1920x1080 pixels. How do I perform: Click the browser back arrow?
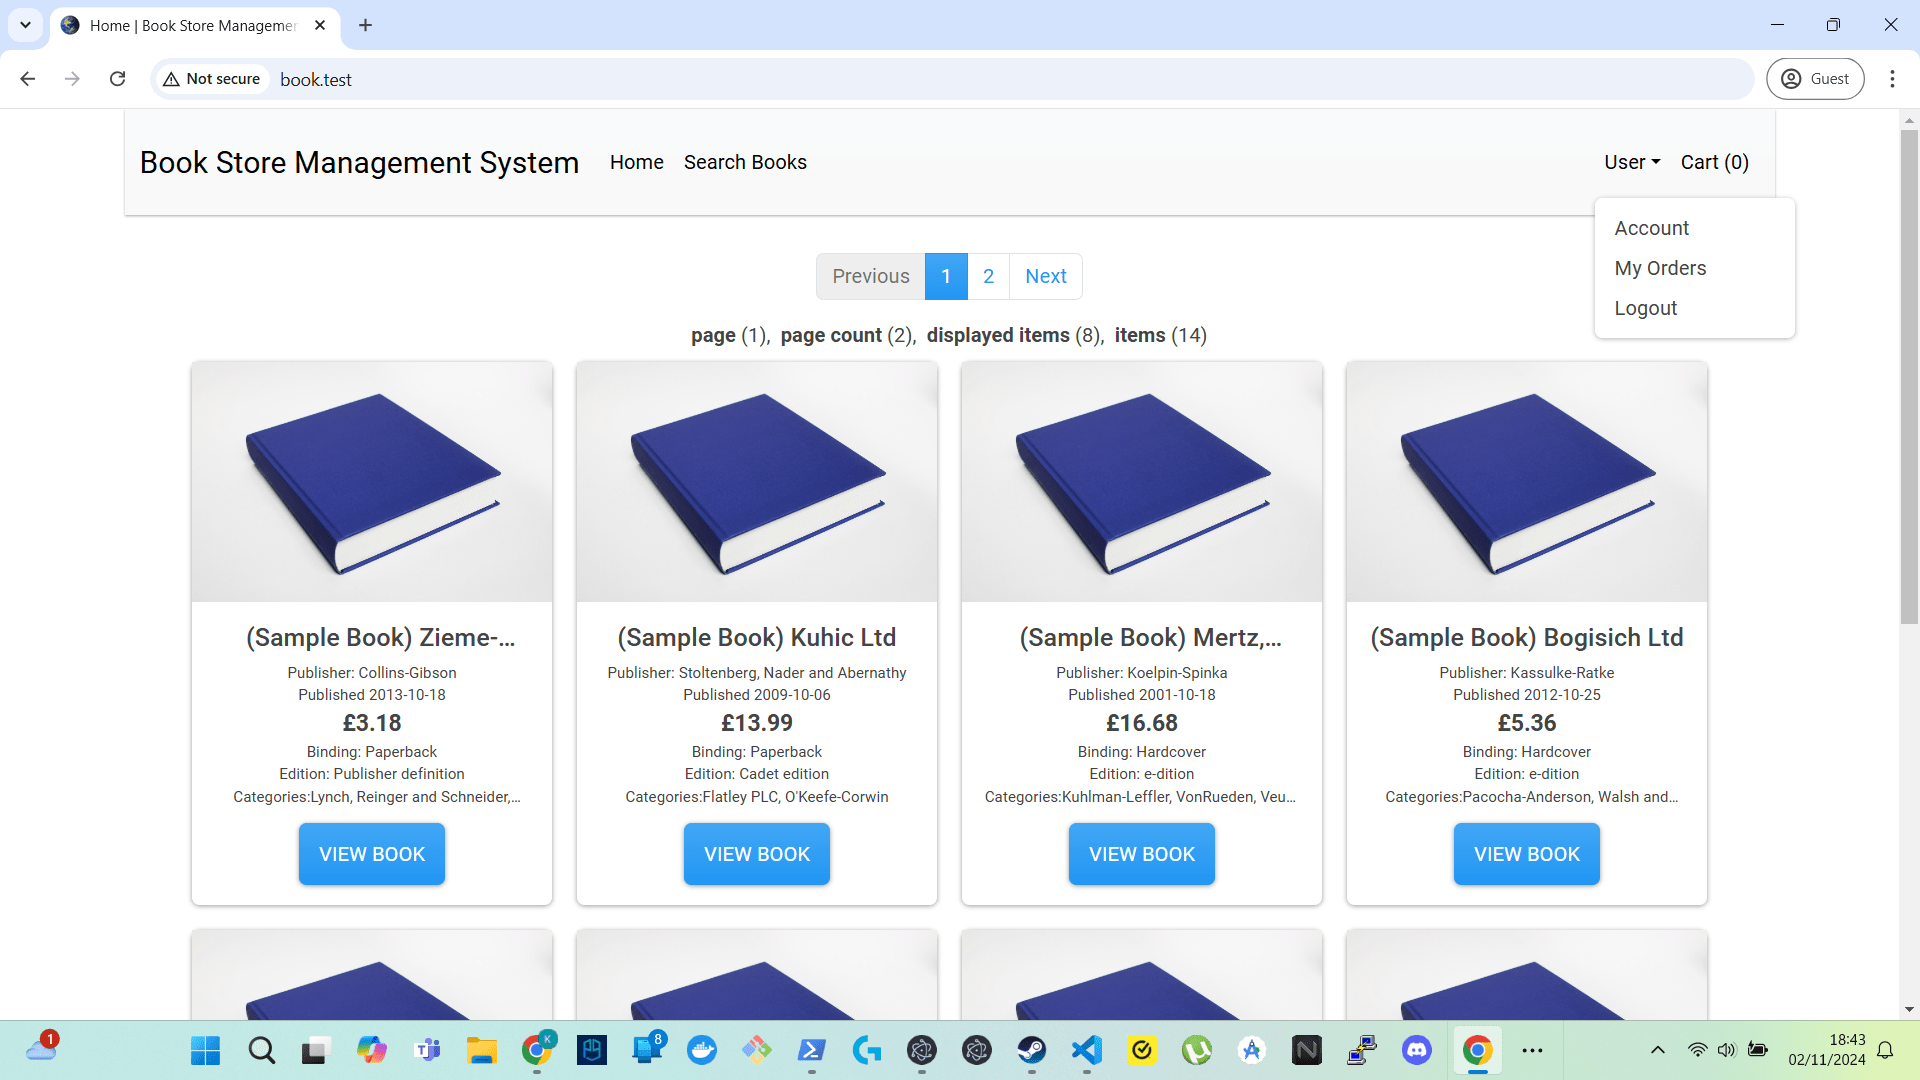28,79
